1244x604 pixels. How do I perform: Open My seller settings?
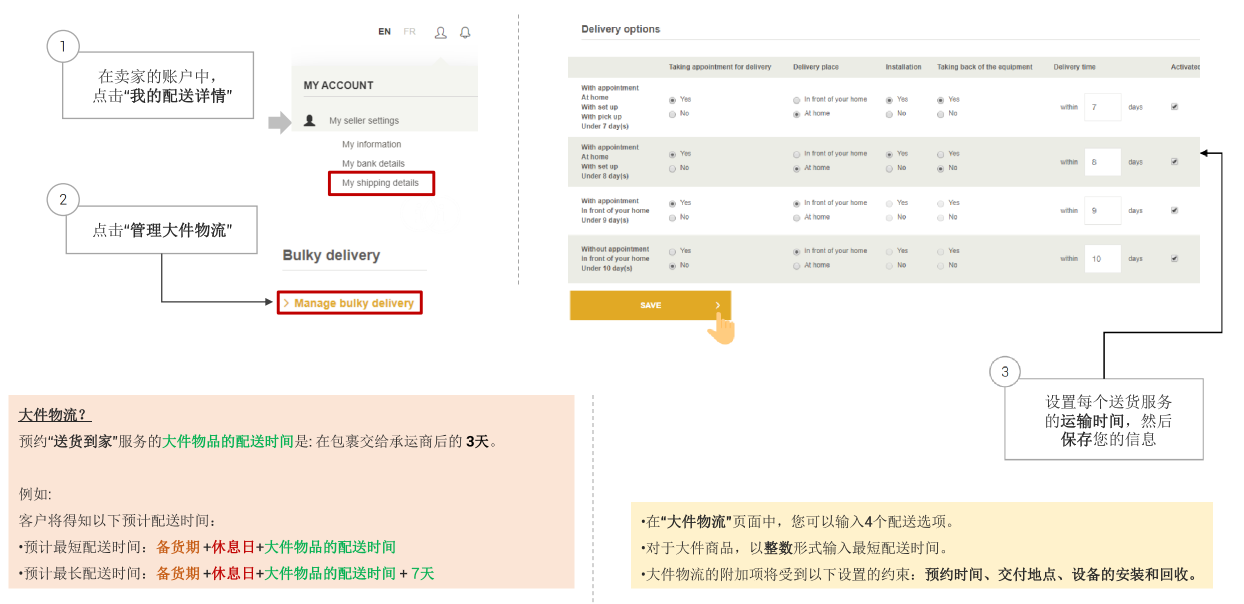[364, 121]
